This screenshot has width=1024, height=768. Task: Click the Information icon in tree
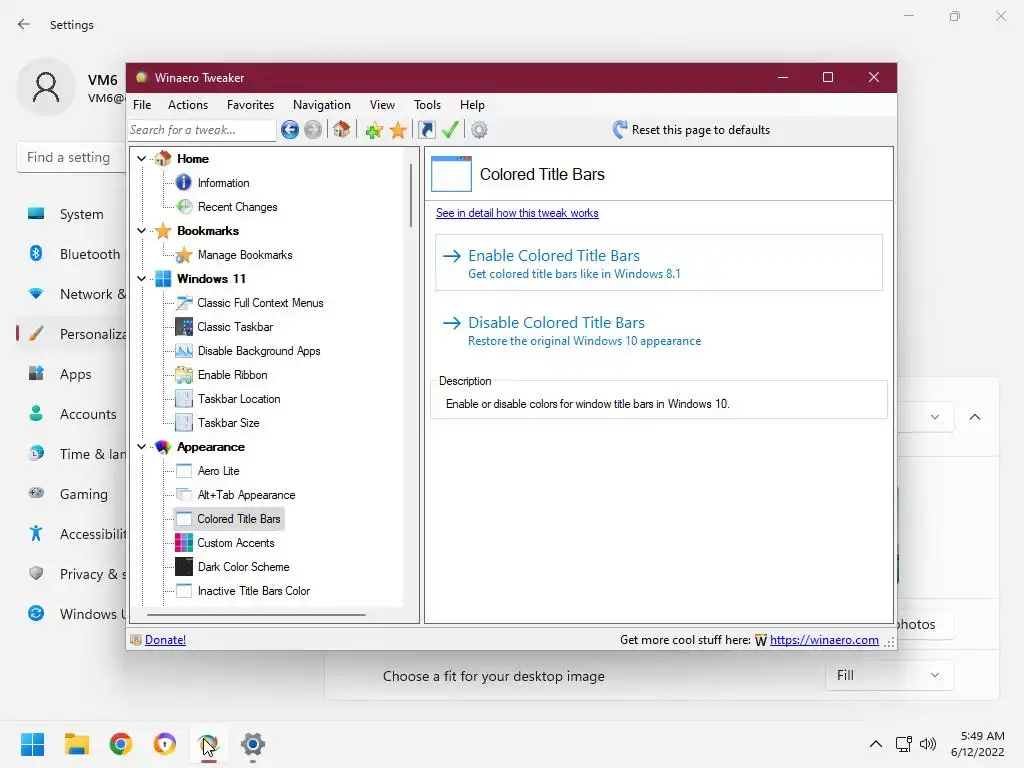point(184,183)
